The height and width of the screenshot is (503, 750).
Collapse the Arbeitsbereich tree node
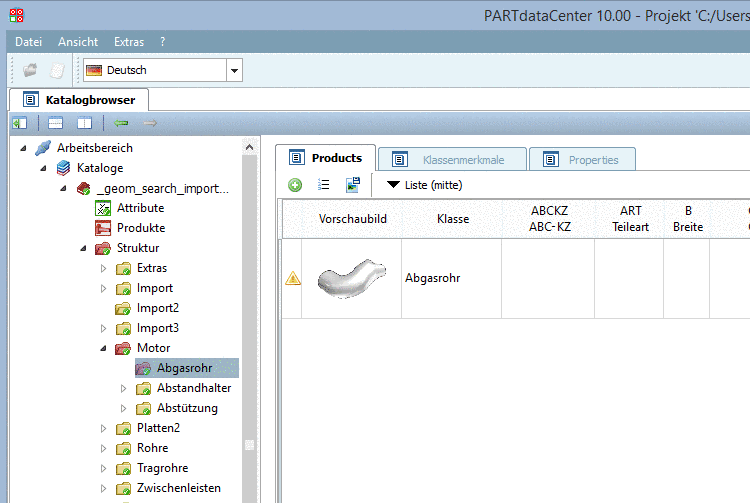pyautogui.click(x=23, y=148)
